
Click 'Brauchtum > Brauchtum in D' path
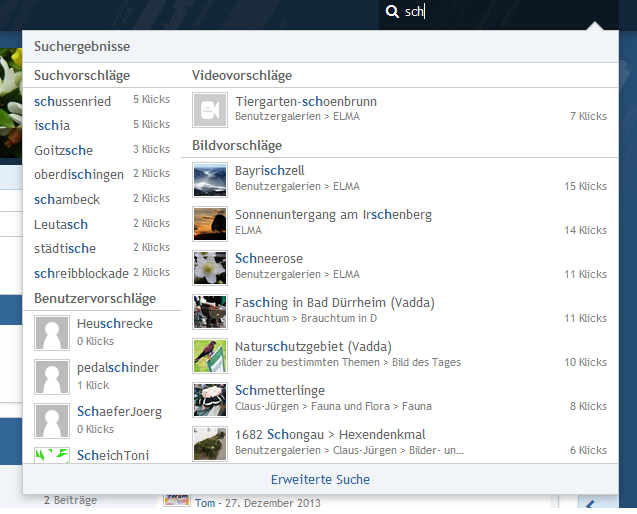[x=306, y=318]
